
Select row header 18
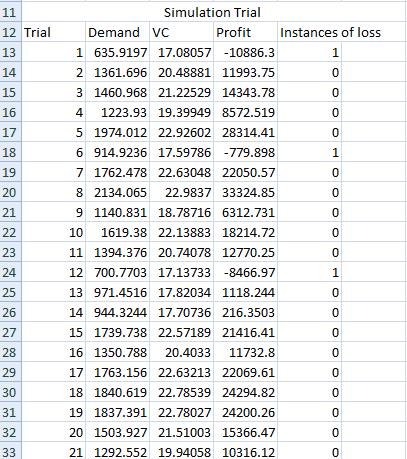coord(10,152)
